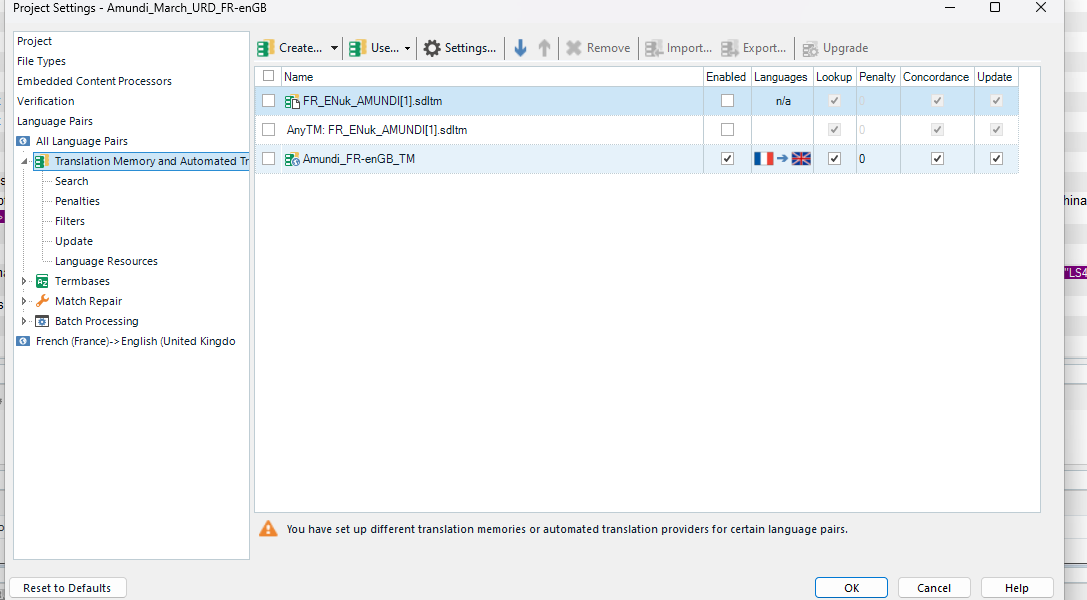Image resolution: width=1087 pixels, height=600 pixels.
Task: Toggle Update checkbox for Amundi_FR-enGB_TM
Action: (996, 159)
